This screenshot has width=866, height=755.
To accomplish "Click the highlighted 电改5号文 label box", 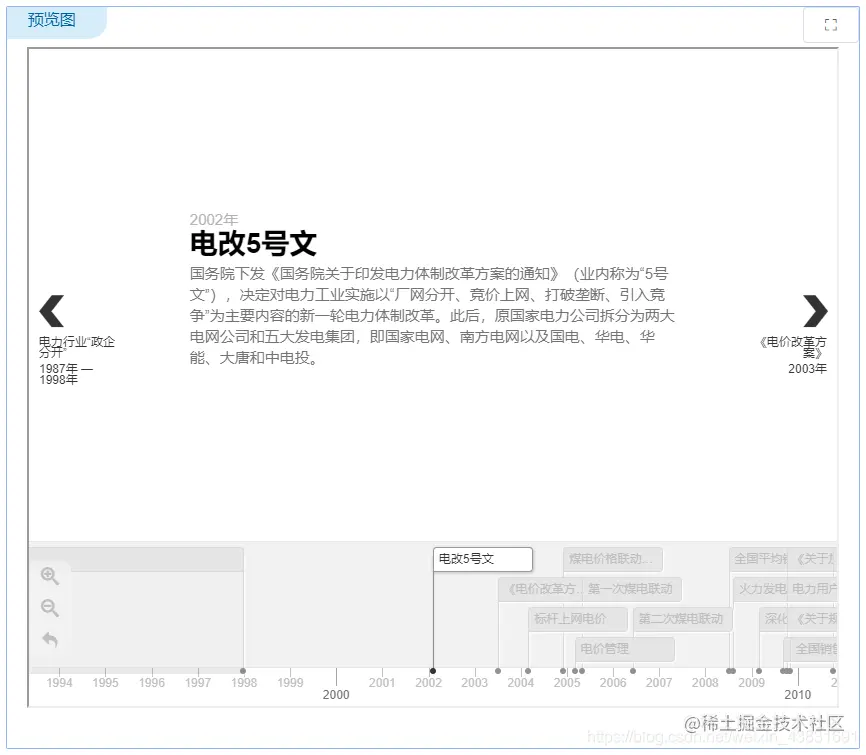I will click(x=481, y=558).
